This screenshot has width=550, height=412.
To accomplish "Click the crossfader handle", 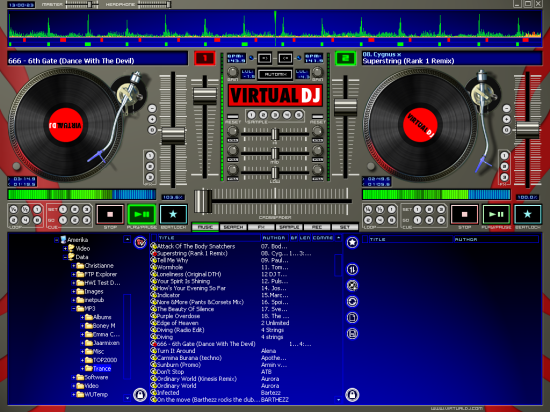I will pyautogui.click(x=203, y=201).
